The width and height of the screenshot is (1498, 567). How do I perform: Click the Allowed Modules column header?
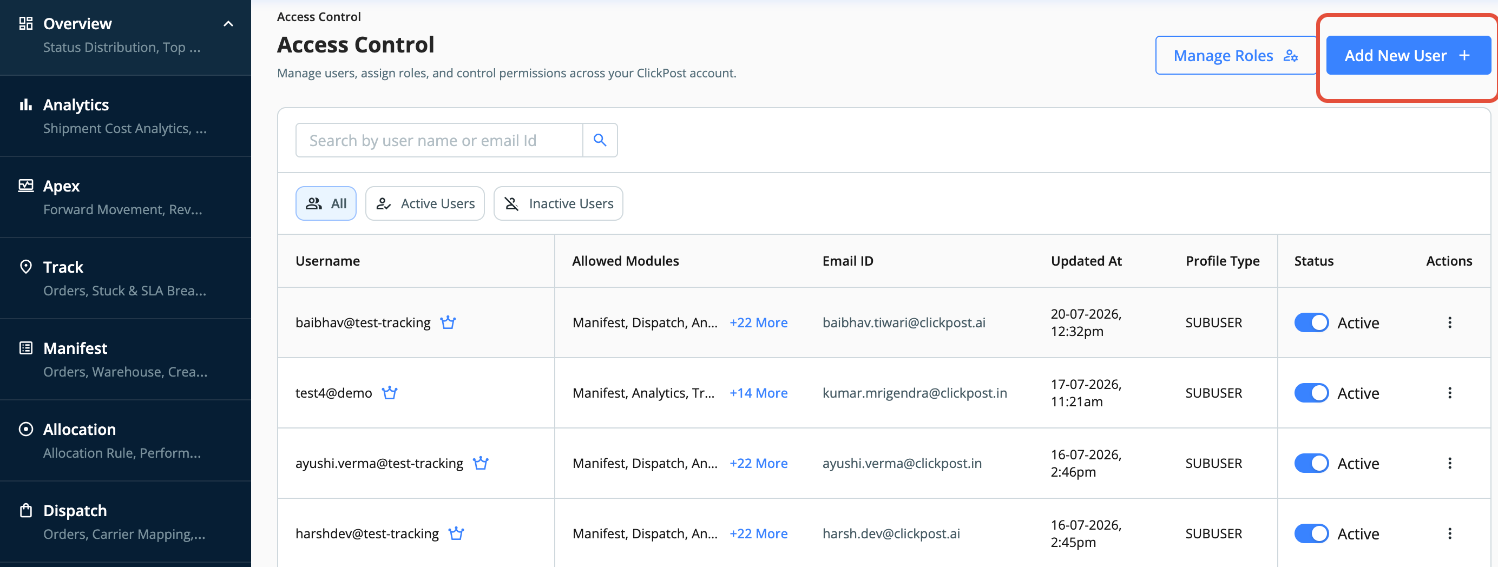[x=626, y=261]
